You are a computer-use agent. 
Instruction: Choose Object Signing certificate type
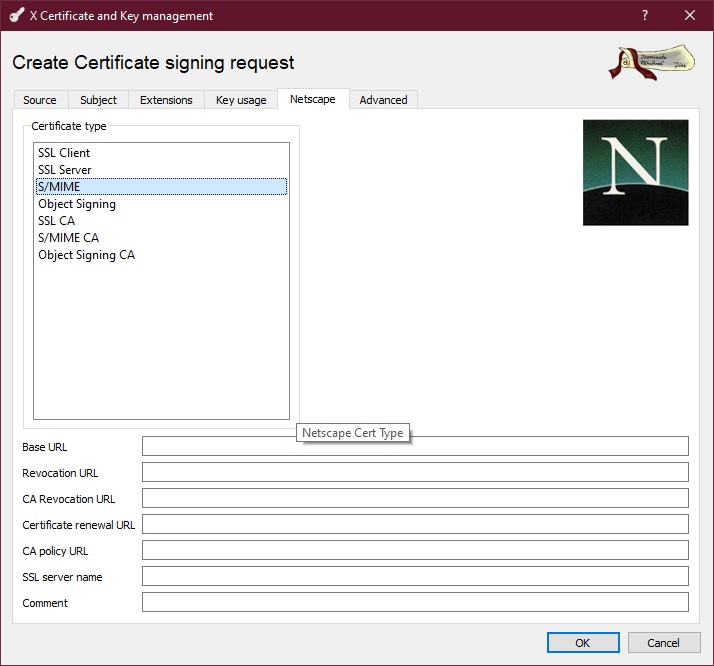pyautogui.click(x=77, y=204)
